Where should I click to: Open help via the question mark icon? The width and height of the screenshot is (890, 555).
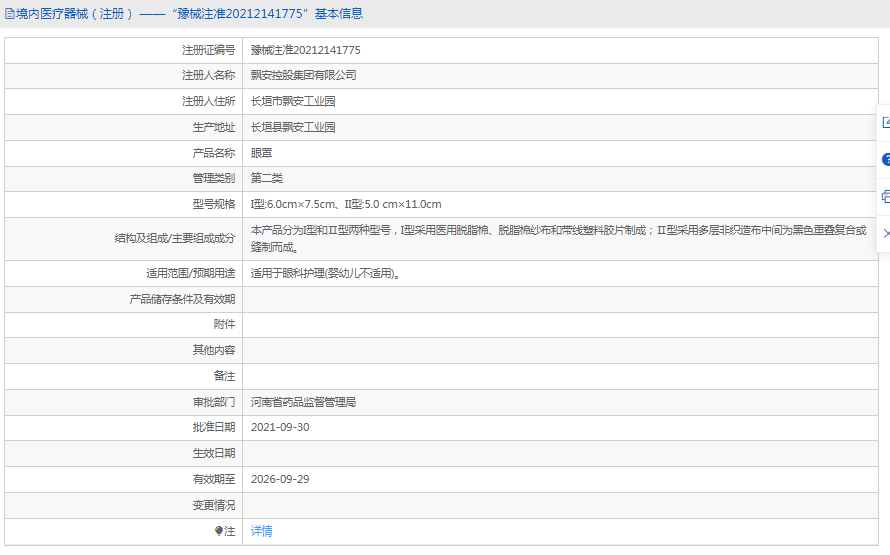coord(885,160)
